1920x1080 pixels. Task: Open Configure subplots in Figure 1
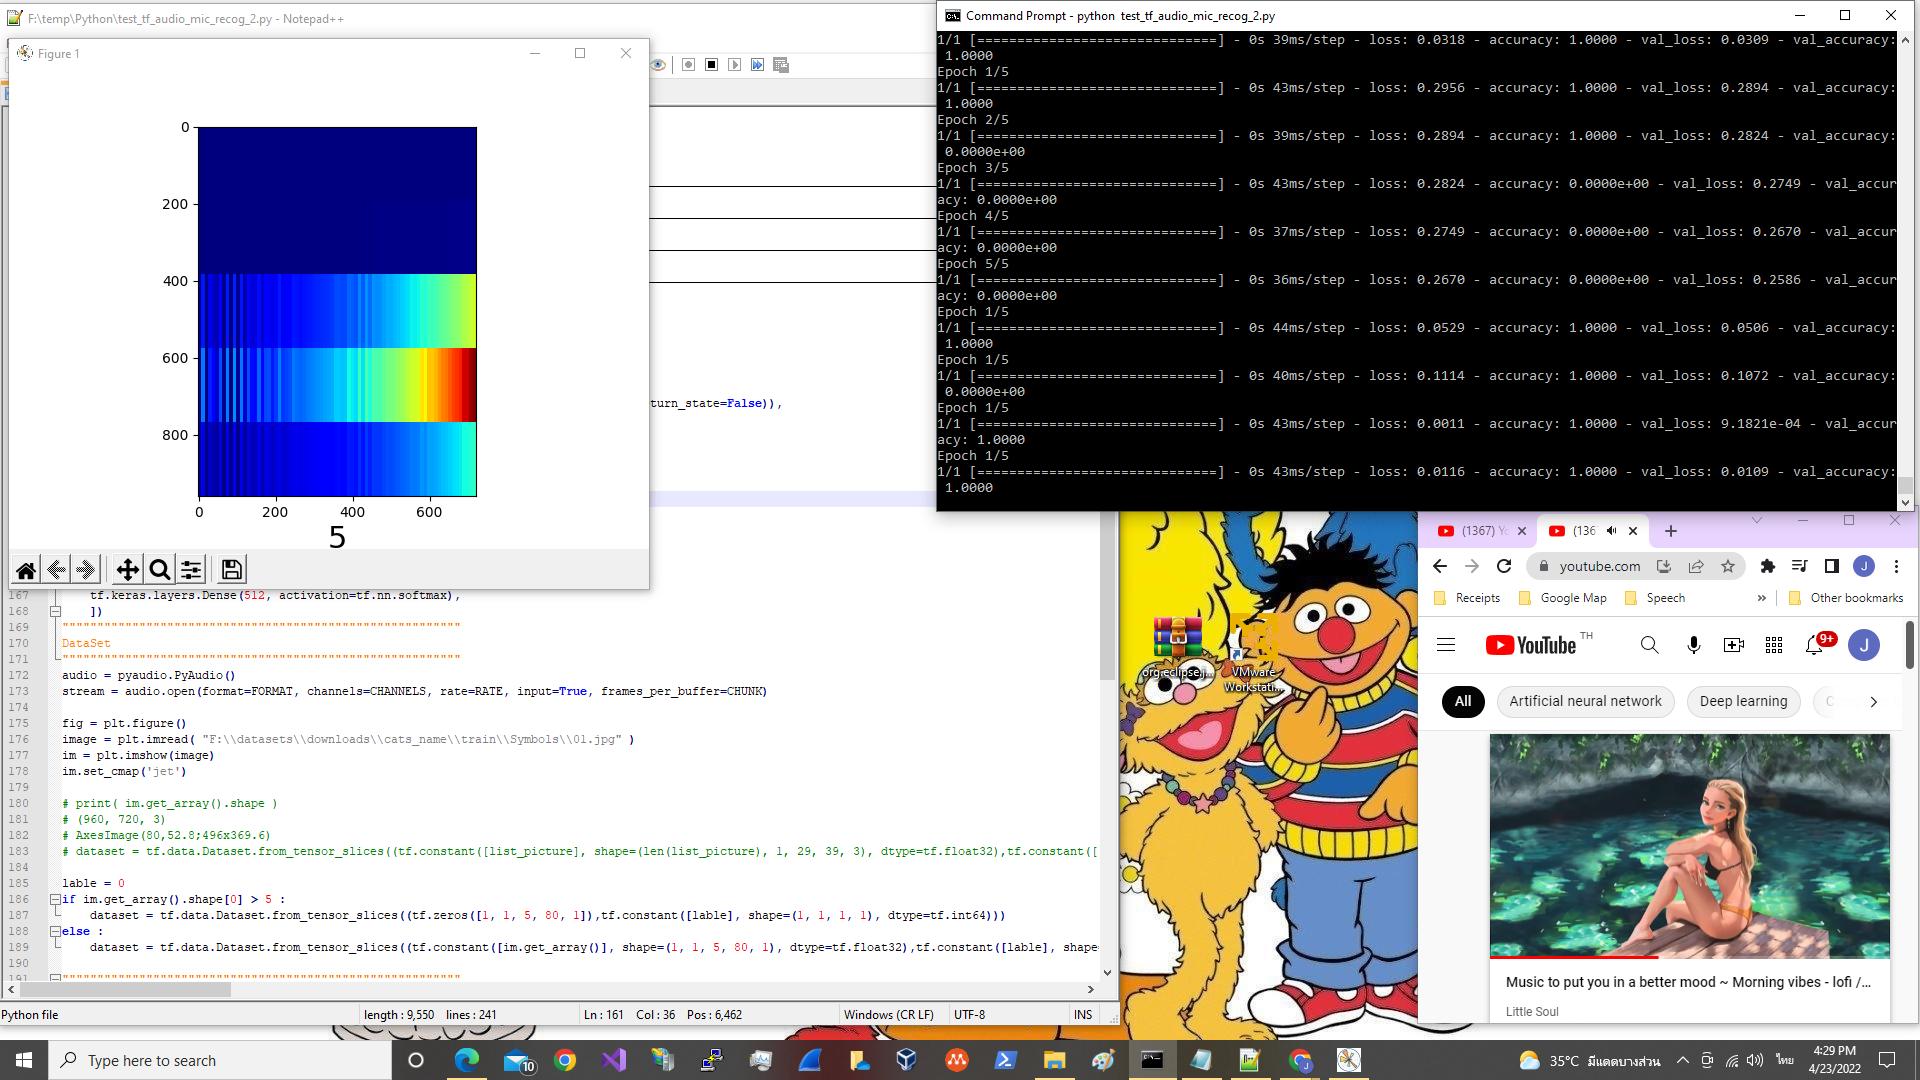[191, 570]
